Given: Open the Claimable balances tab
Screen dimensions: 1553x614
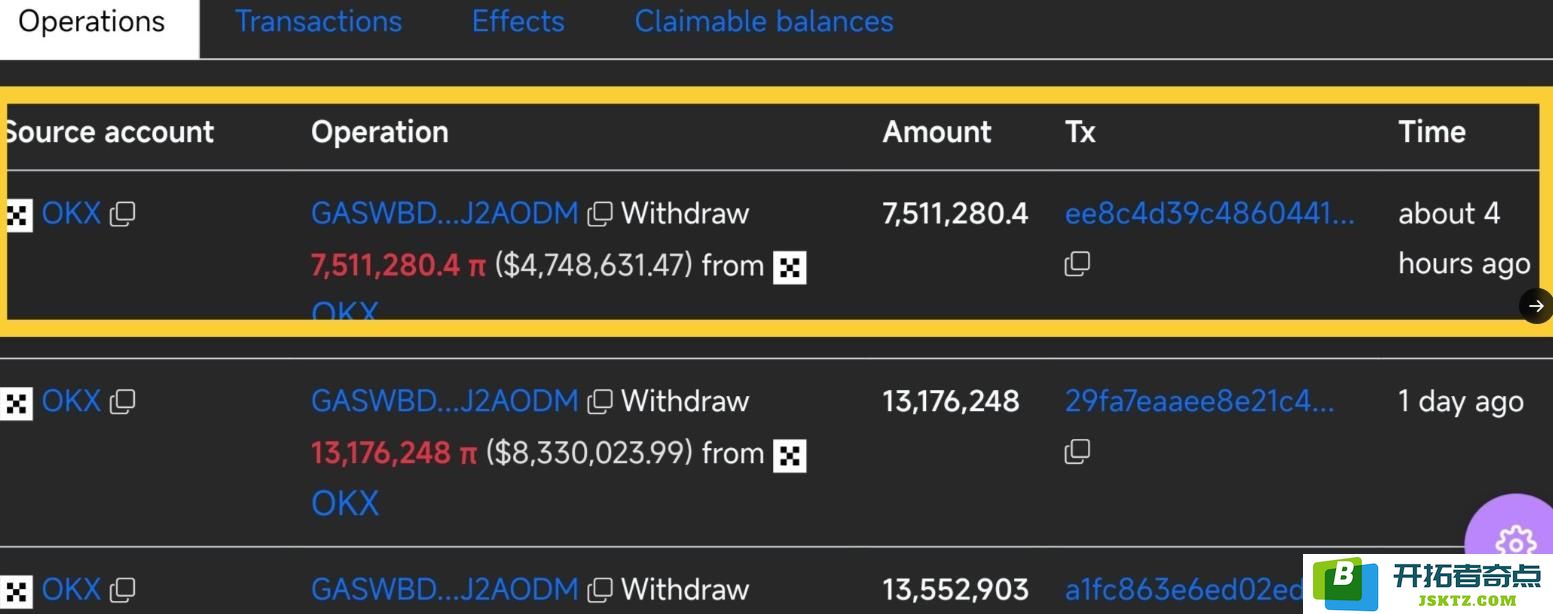Looking at the screenshot, I should [764, 21].
